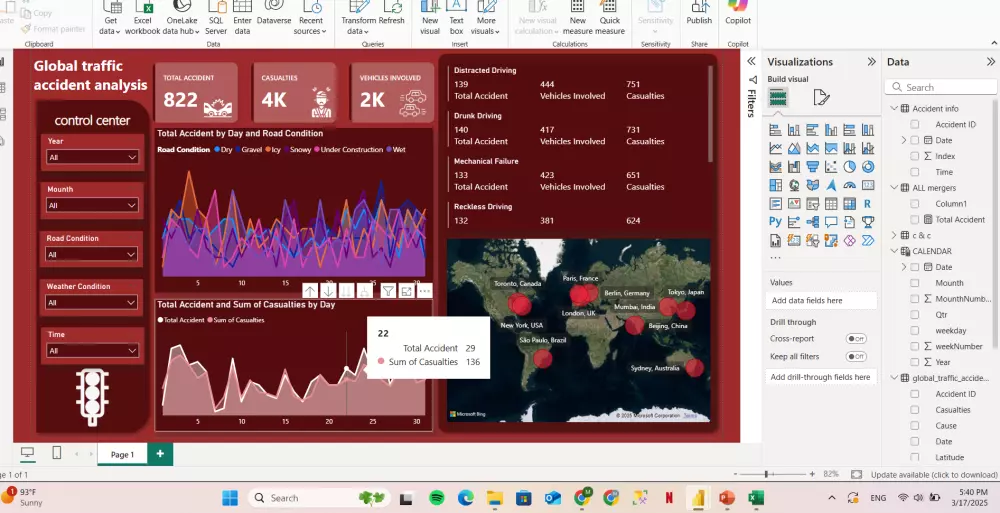Click Update available link in status bar
Viewport: 1000px width, 513px height.
[934, 475]
